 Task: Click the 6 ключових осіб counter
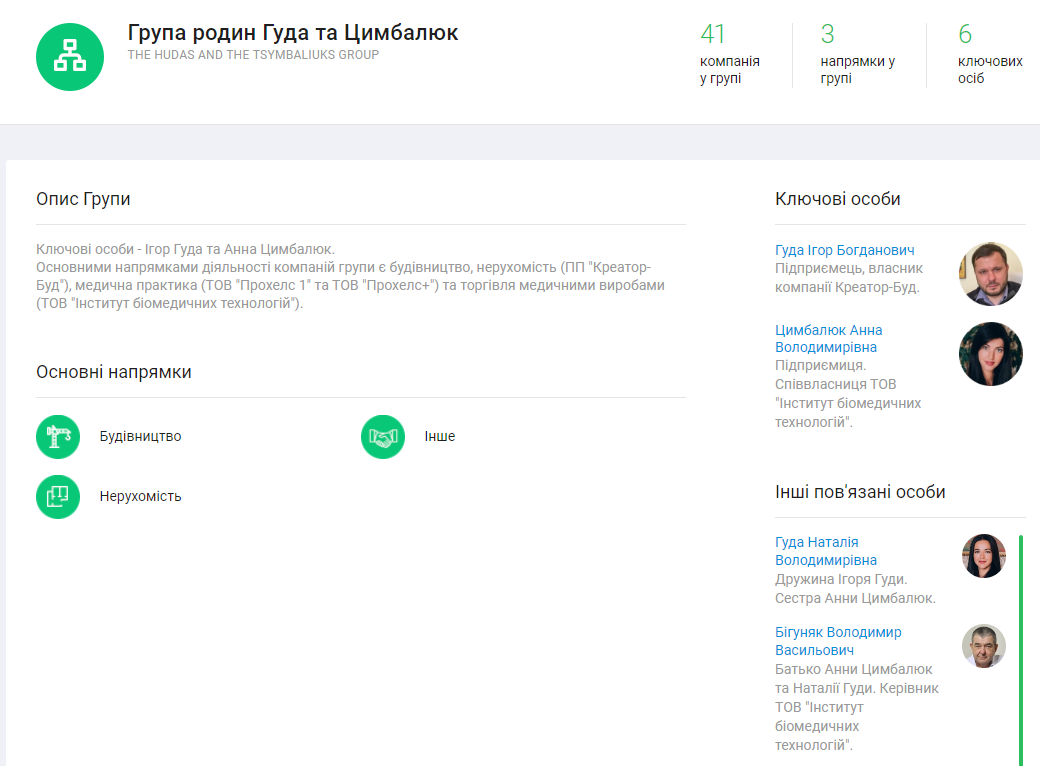coord(988,55)
